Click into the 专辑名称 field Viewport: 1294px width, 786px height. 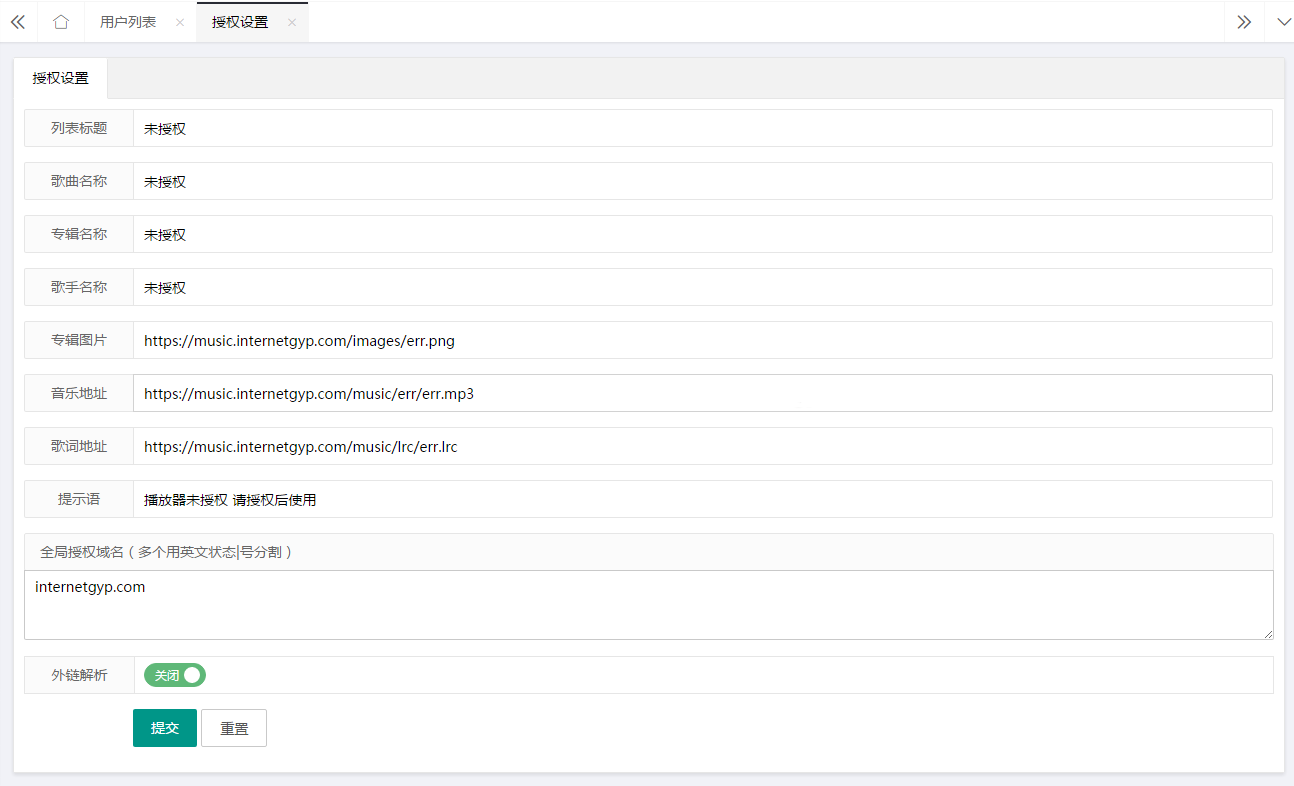click(702, 234)
